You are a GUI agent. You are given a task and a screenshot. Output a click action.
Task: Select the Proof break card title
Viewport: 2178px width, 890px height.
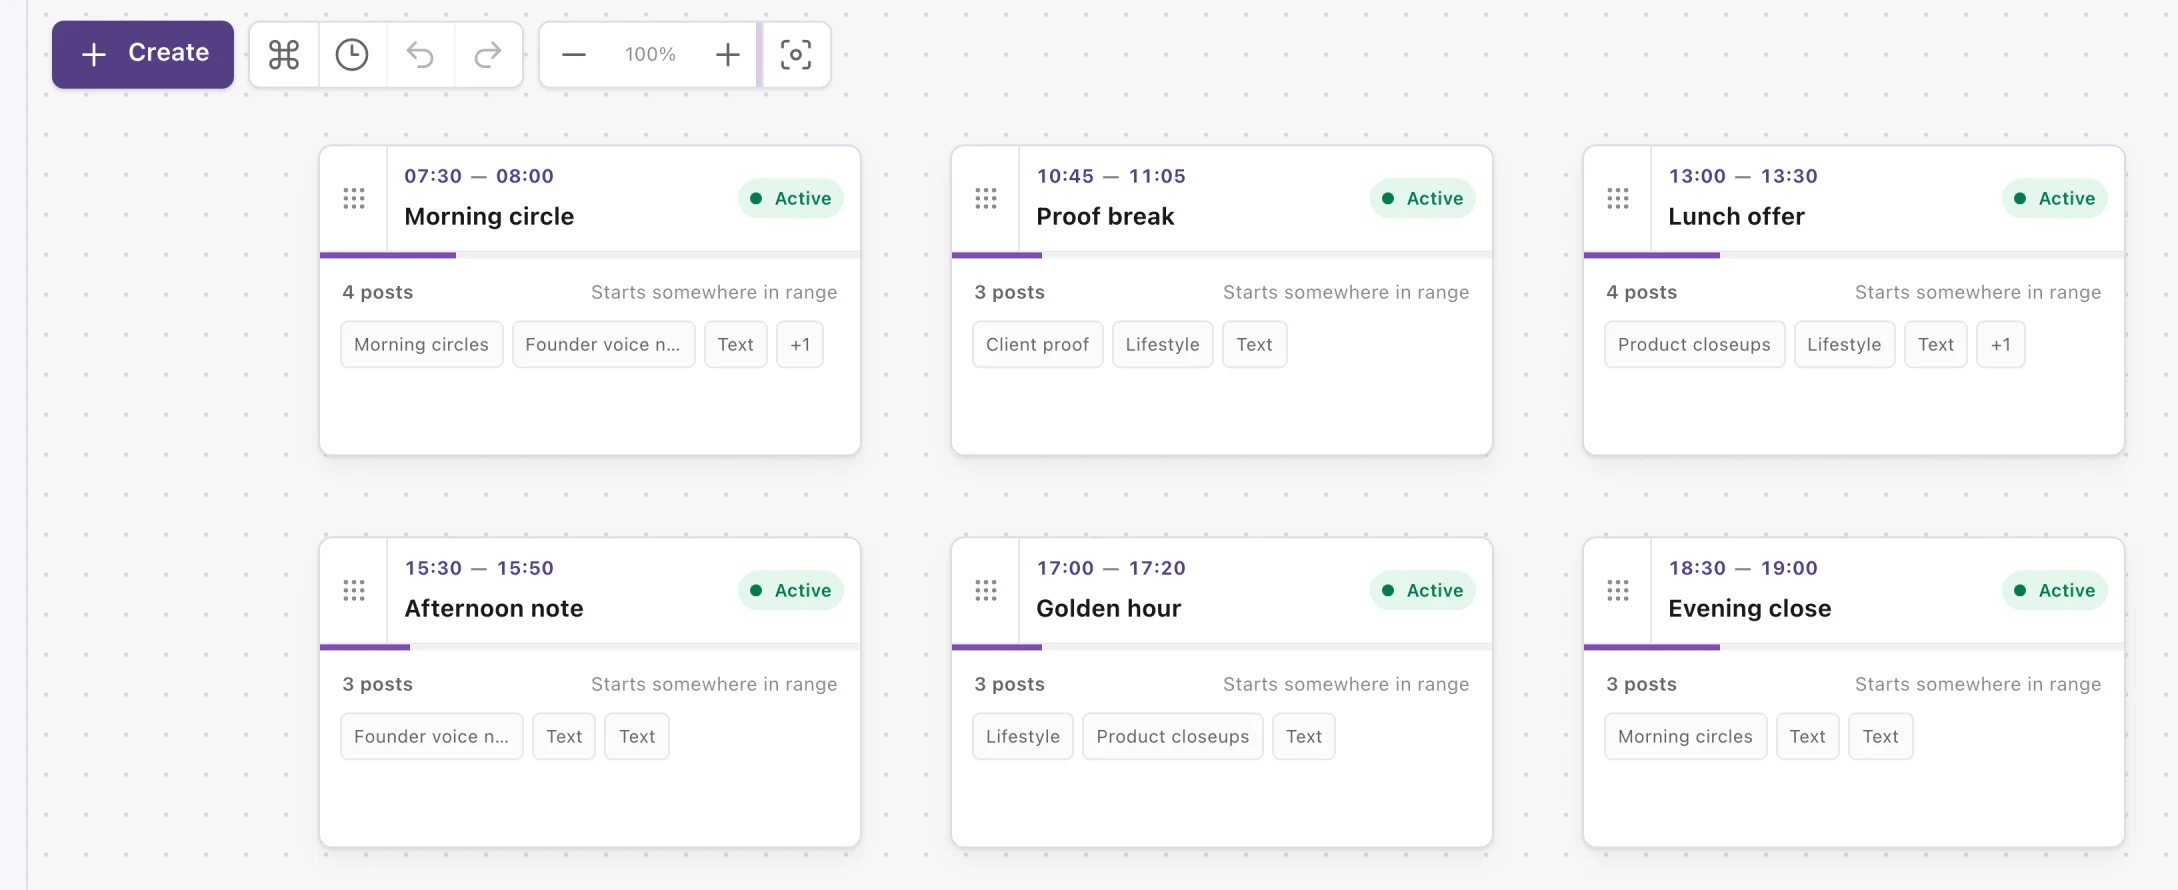[1105, 216]
